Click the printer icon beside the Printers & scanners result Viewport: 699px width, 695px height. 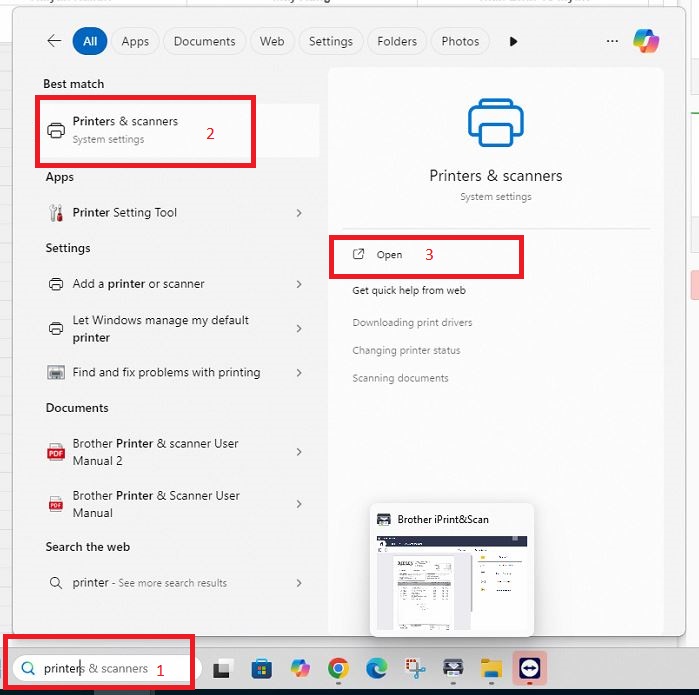click(56, 130)
